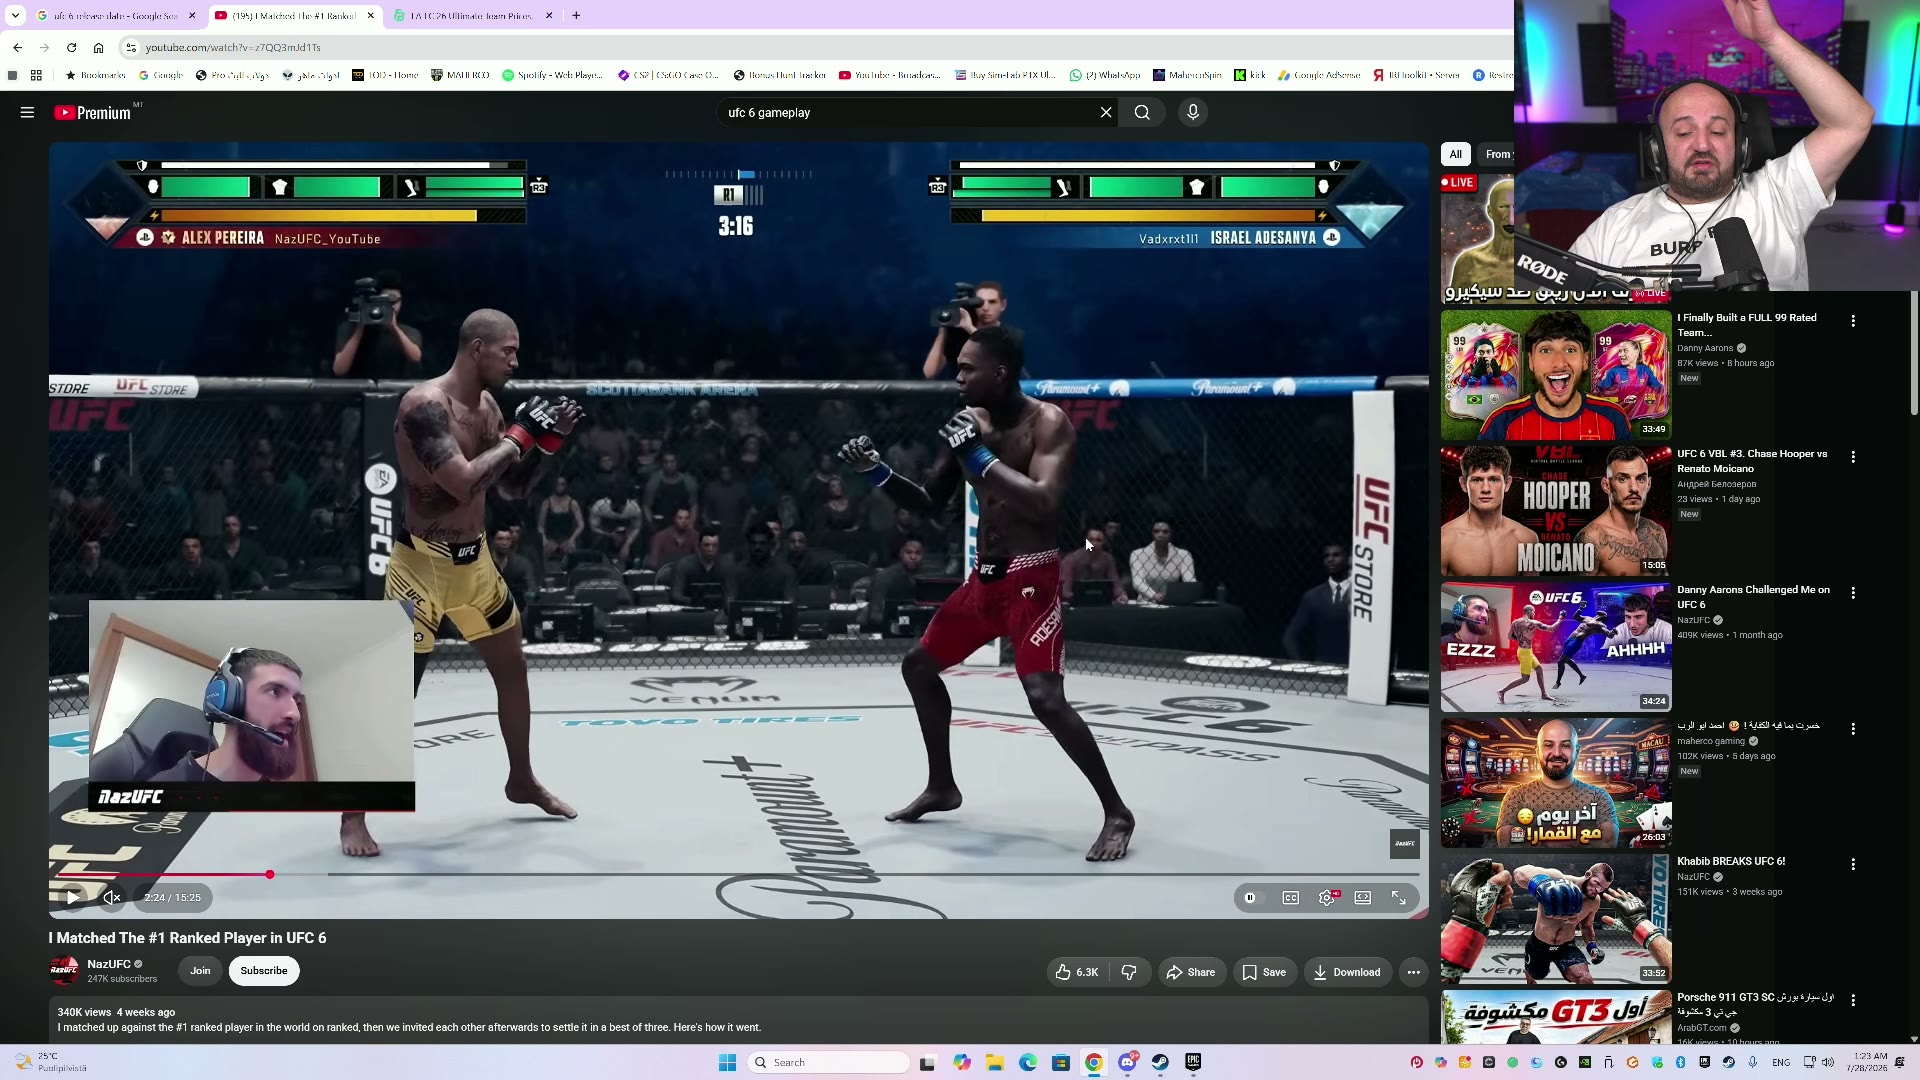Screen dimensions: 1920x1080
Task: Open Chrome apps grid shortcut in bookmarks bar
Action: (x=36, y=75)
